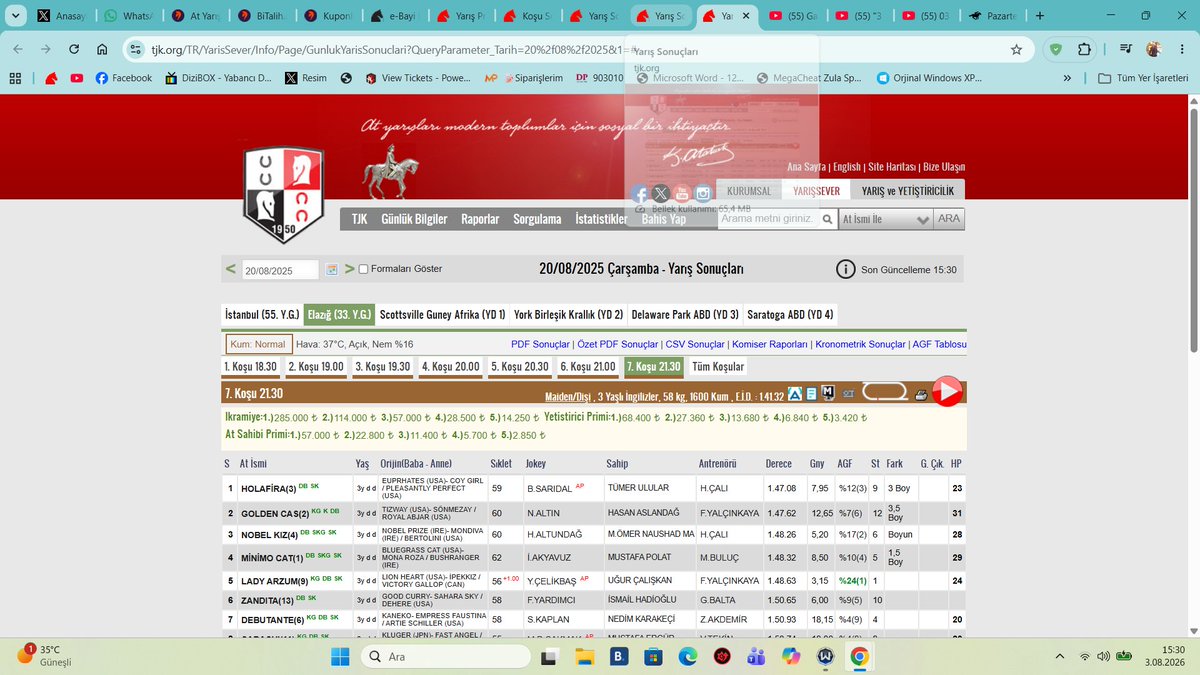Screen dimensions: 1200x675
Task: Select Scottsville Guney Afrika (YD 1) tab
Action: [442, 314]
